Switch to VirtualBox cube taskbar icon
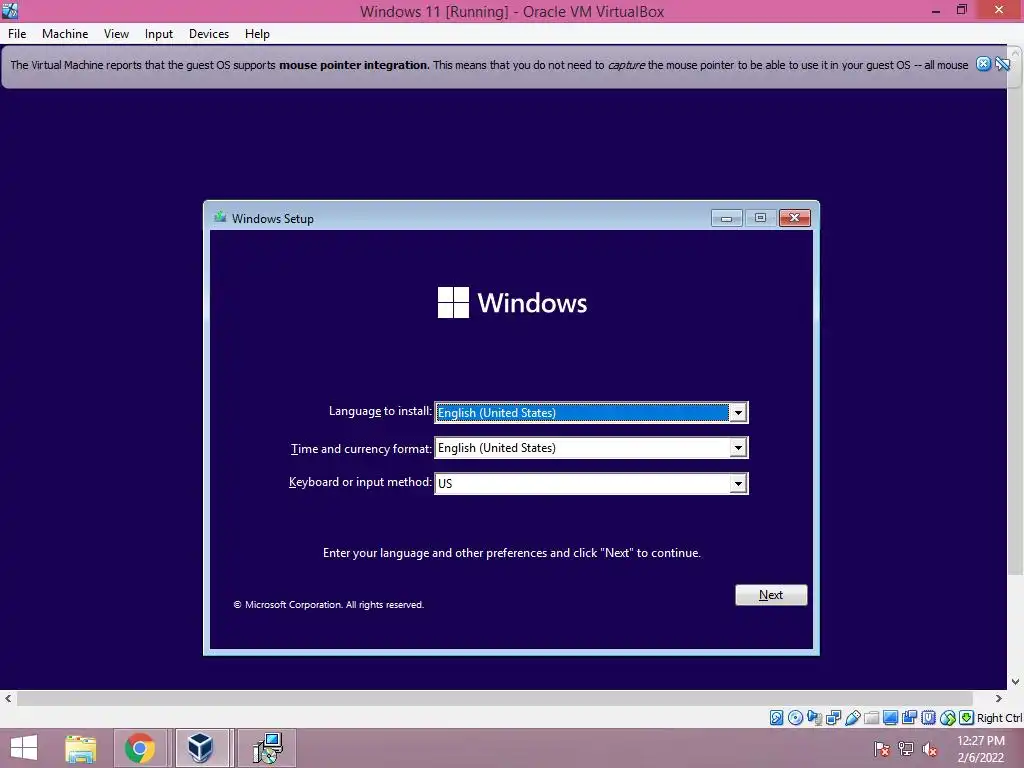1024x768 pixels. (200, 748)
